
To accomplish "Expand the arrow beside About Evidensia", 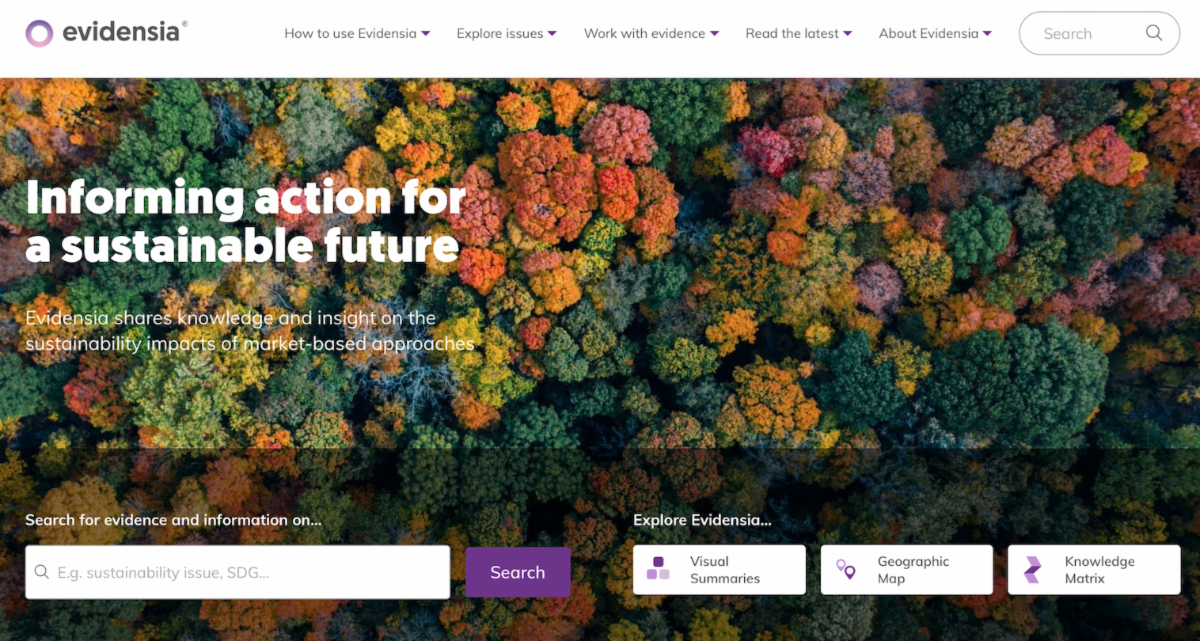I will (x=987, y=33).
